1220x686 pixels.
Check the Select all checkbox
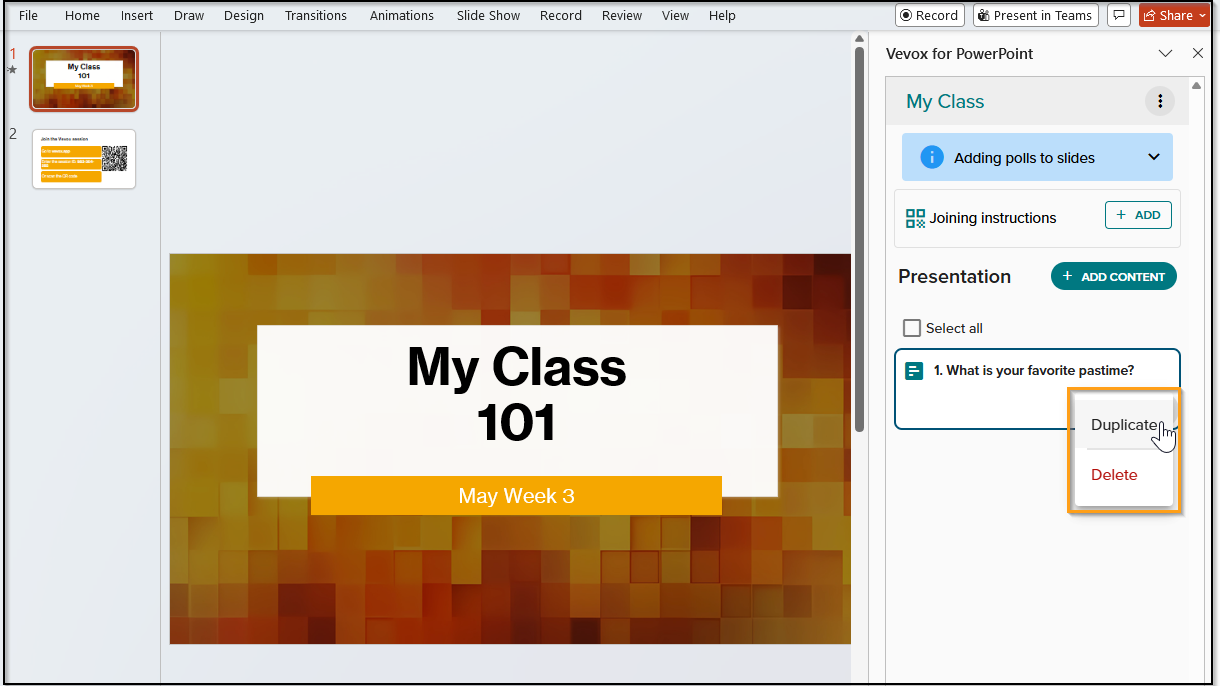911,328
